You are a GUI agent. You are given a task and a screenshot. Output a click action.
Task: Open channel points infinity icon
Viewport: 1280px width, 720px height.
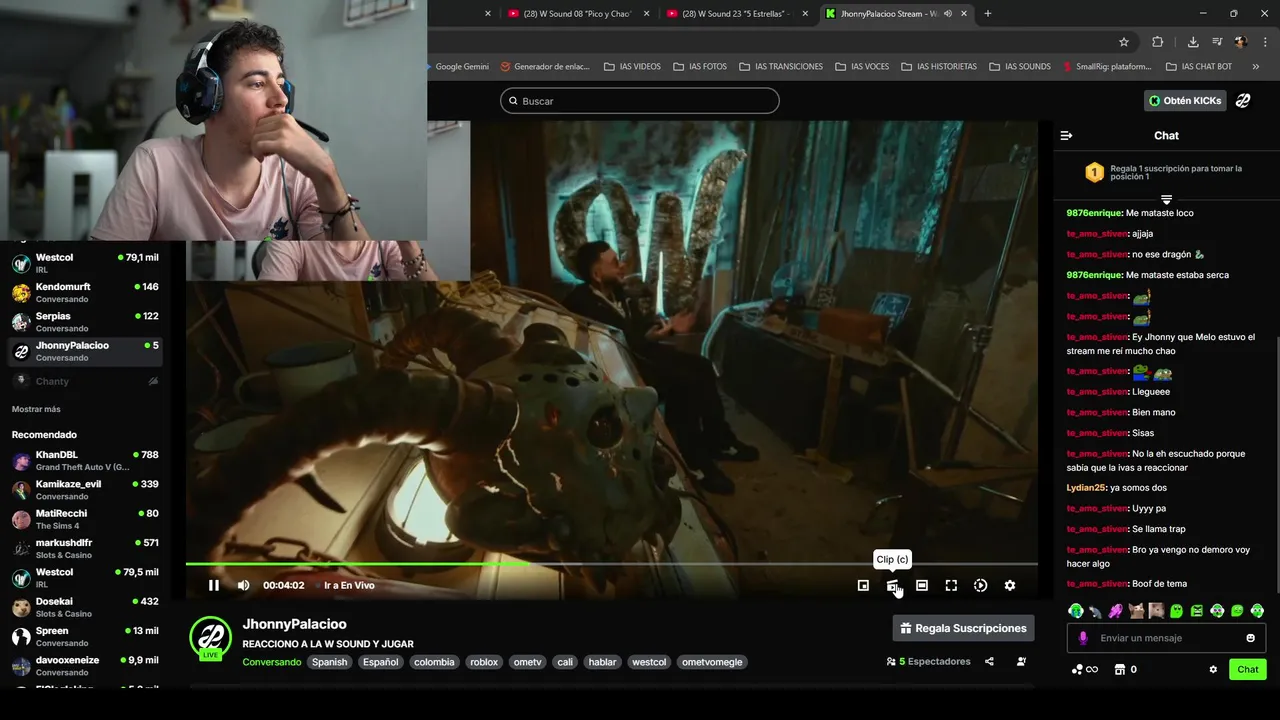[1085, 669]
